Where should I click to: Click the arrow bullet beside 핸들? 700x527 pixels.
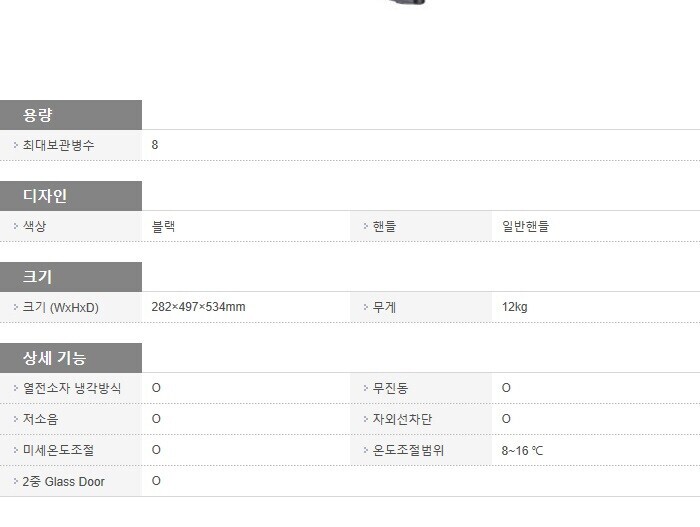pyautogui.click(x=365, y=226)
